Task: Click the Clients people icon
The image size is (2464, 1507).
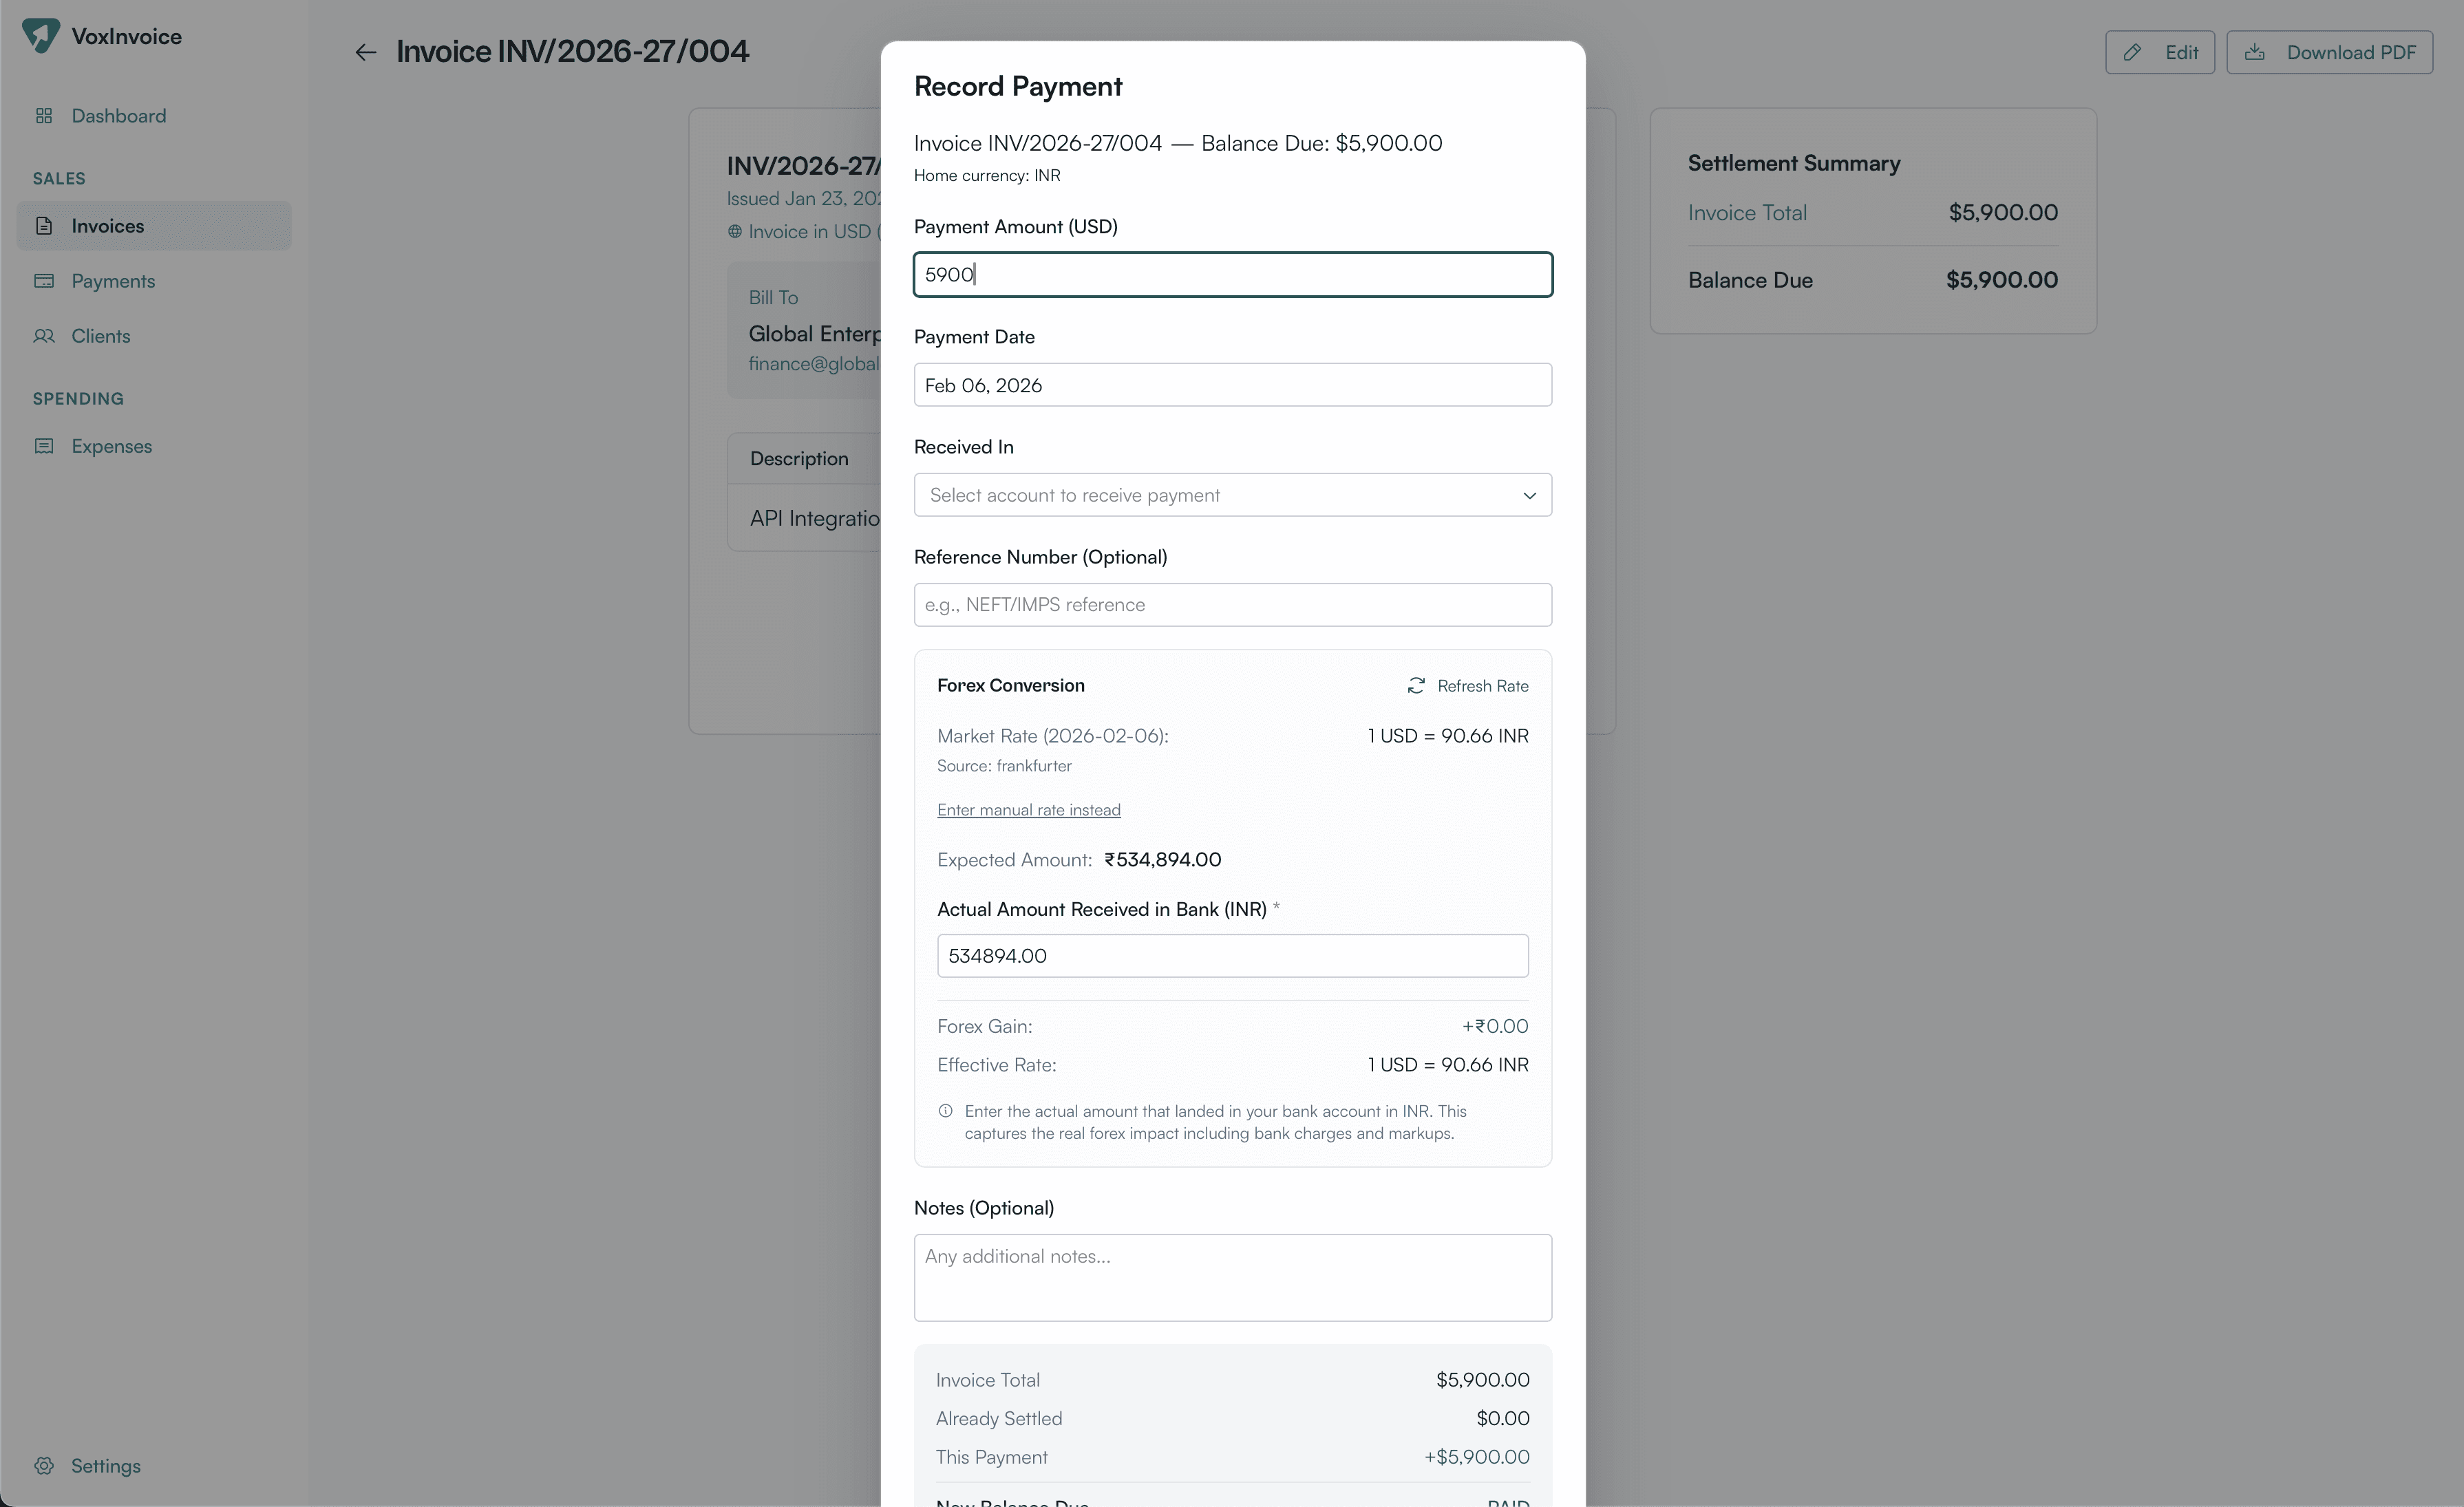Action: point(44,336)
